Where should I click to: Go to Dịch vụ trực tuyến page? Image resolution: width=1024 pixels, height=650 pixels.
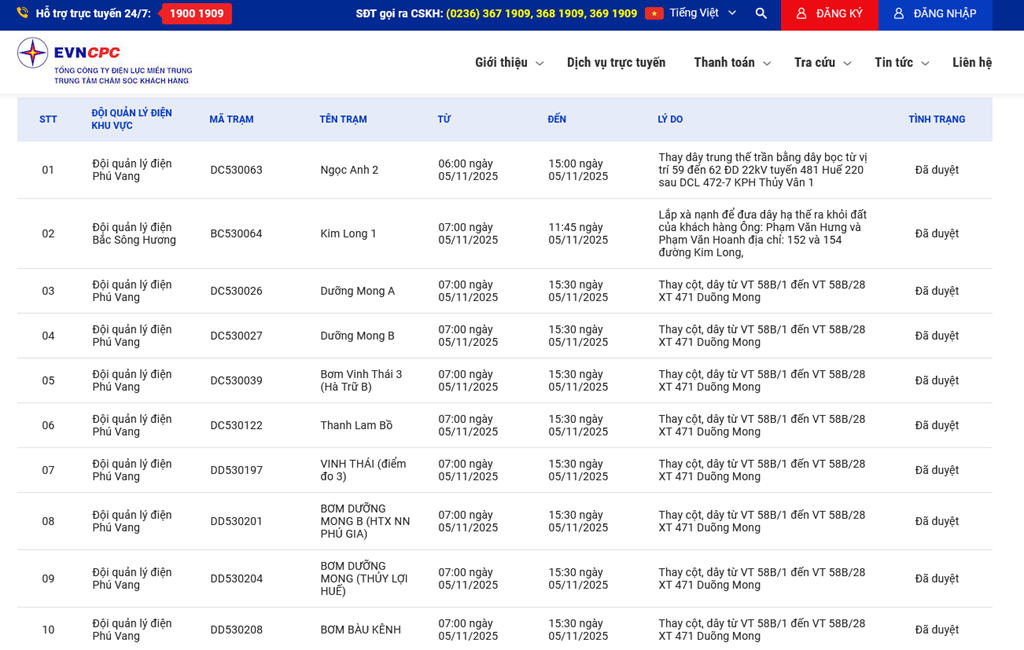click(x=616, y=62)
